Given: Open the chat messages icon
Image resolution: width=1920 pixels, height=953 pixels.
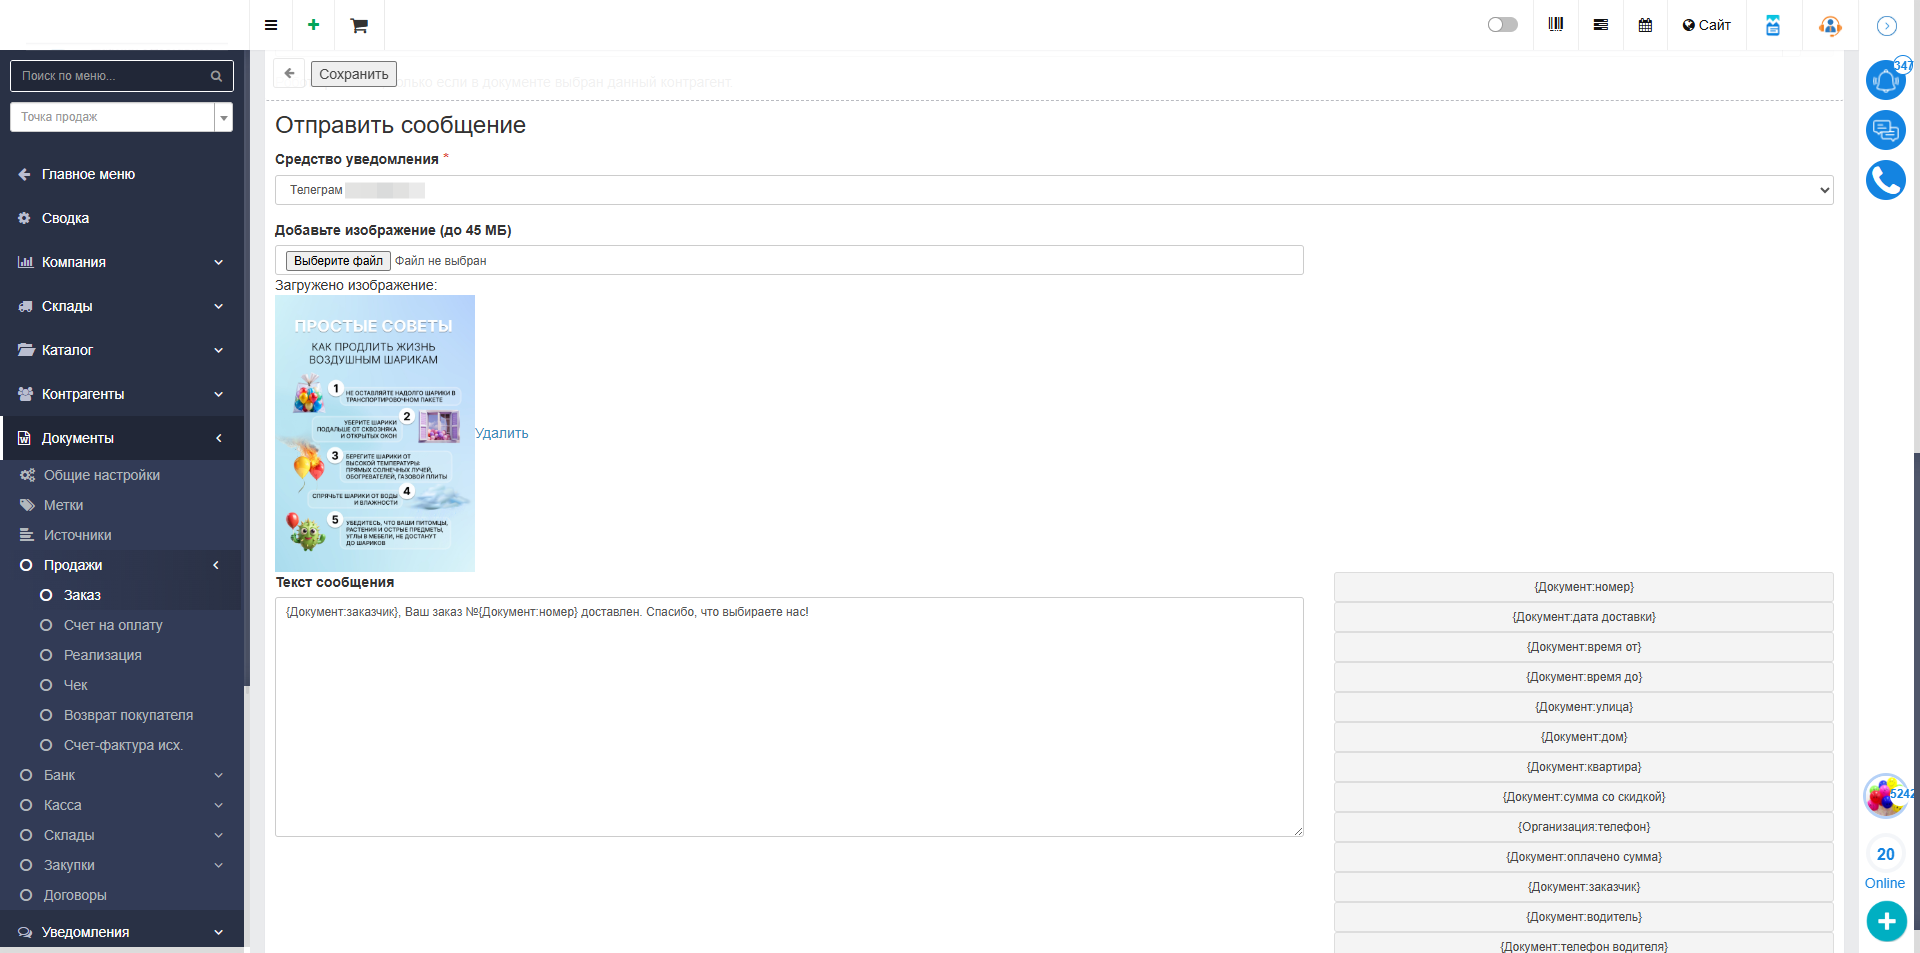Looking at the screenshot, I should [x=1885, y=130].
